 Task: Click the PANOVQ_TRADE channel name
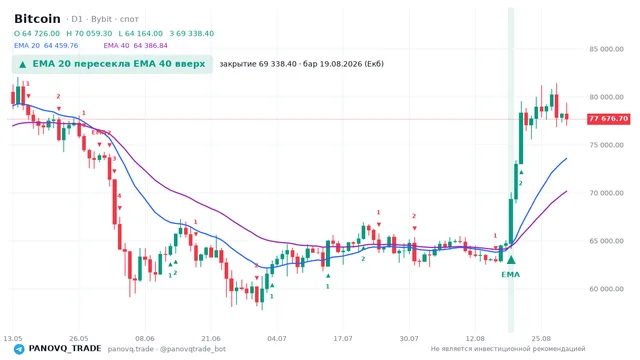pyautogui.click(x=65, y=349)
